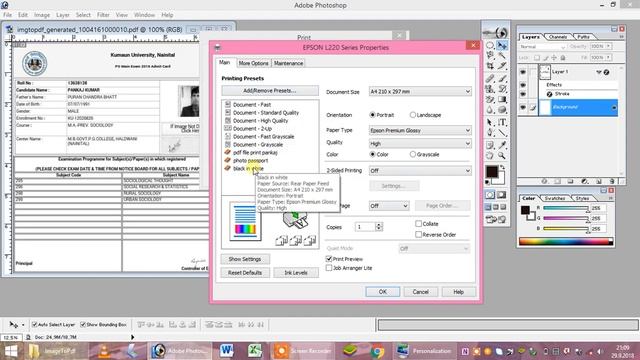
Task: Select the Notes tool
Action: click(x=490, y=145)
